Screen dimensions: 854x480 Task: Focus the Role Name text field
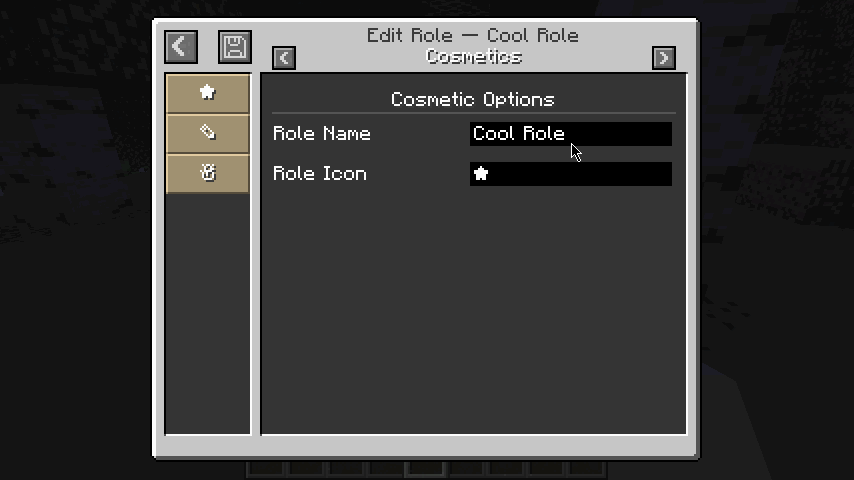(570, 134)
